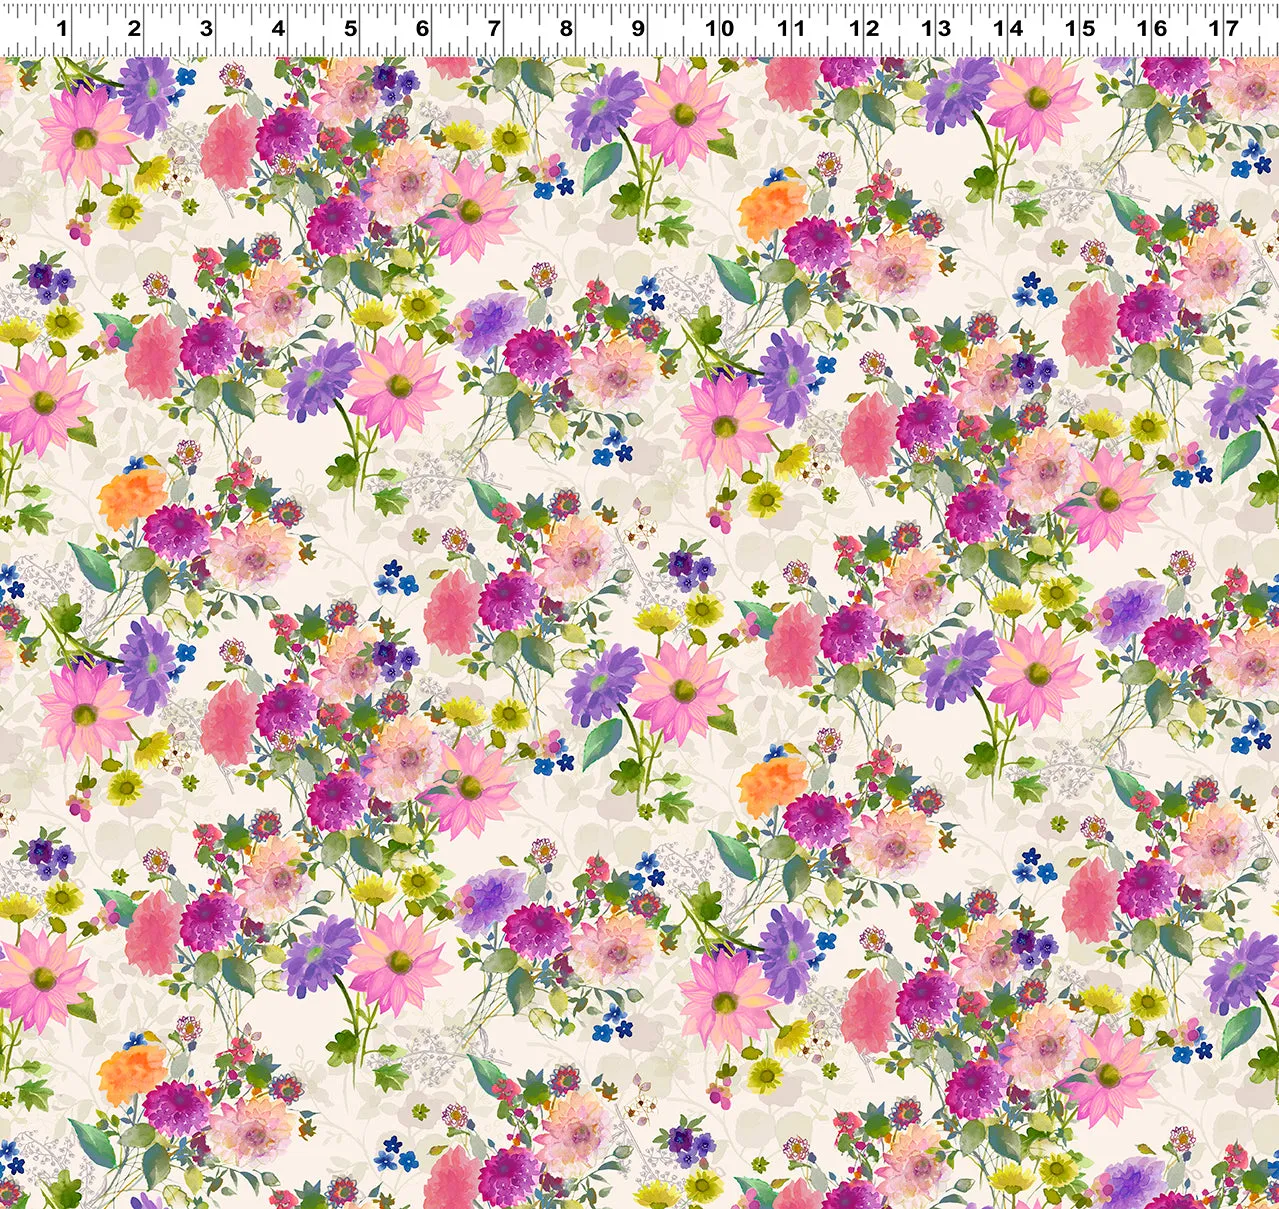1279x1209 pixels.
Task: Select the number 4 on the ruler
Action: pyautogui.click(x=278, y=27)
